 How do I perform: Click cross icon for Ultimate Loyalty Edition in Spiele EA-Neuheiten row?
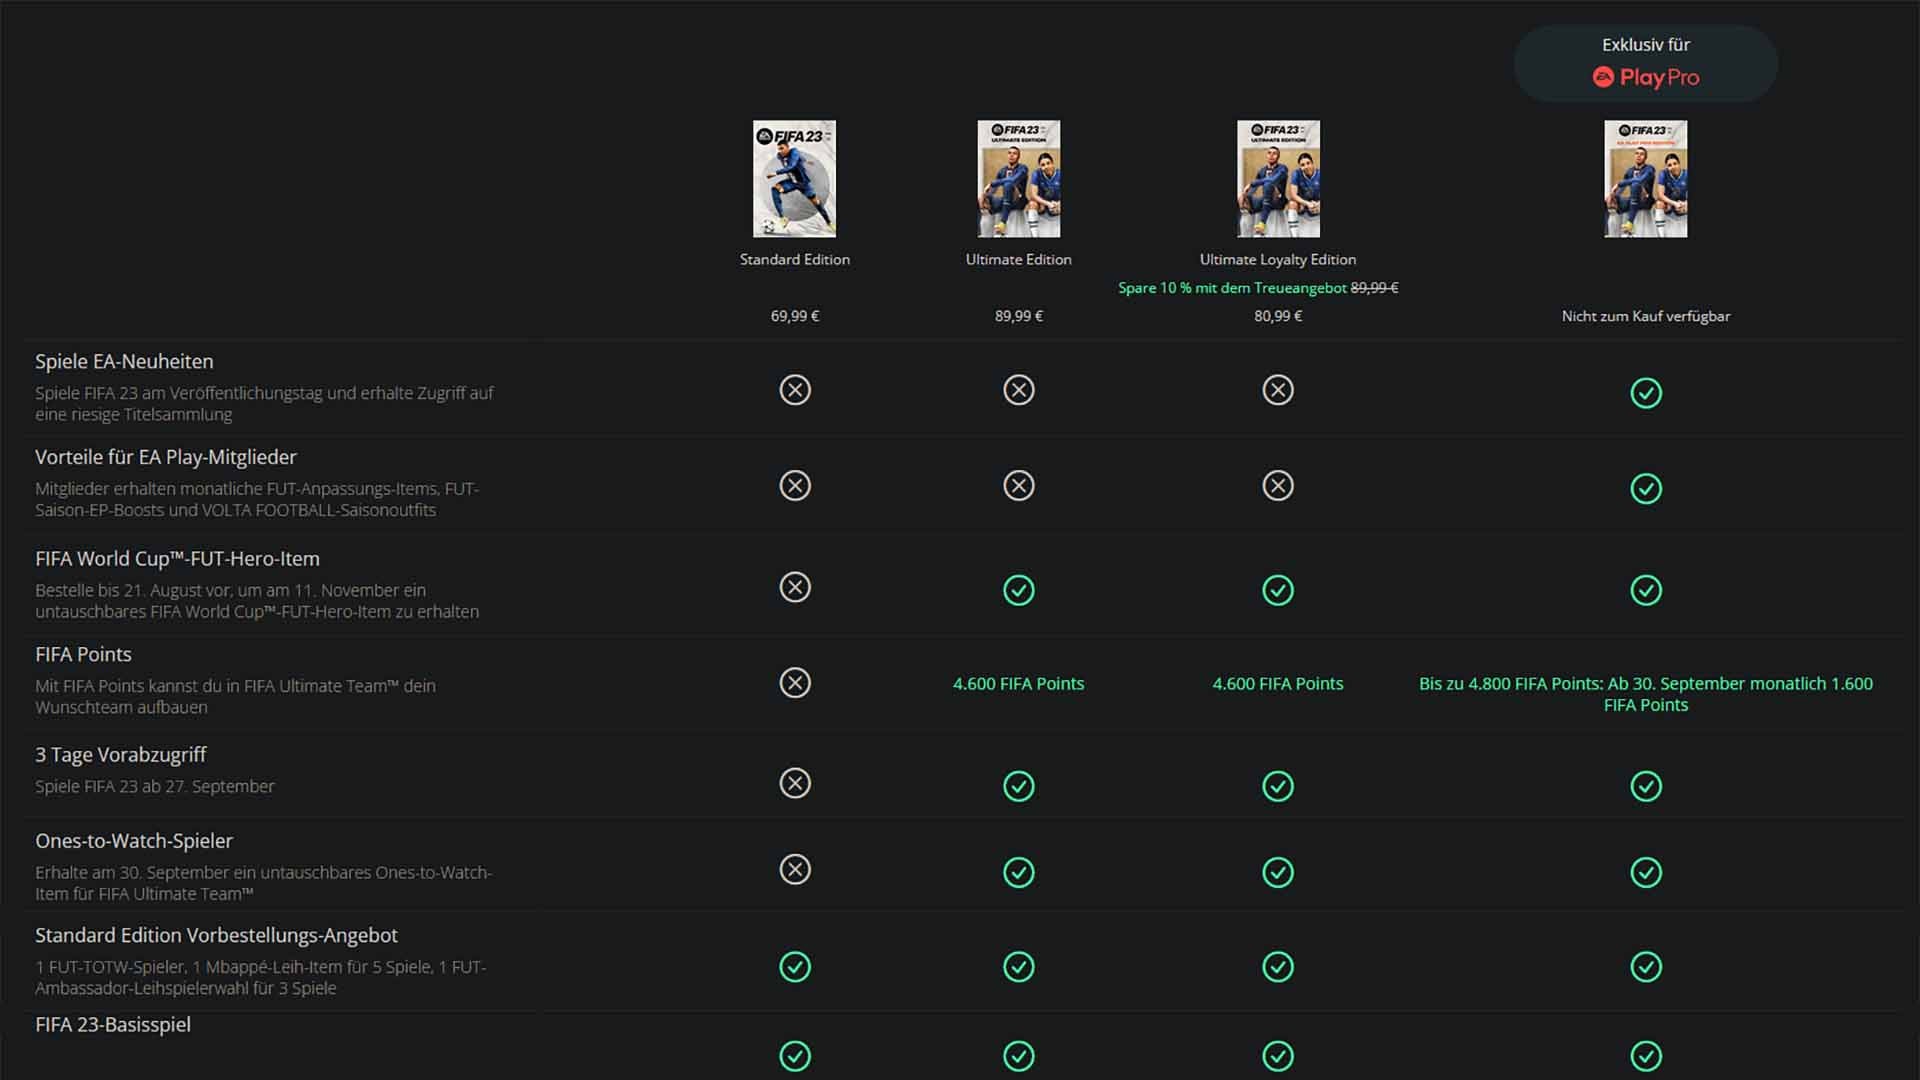(1278, 390)
